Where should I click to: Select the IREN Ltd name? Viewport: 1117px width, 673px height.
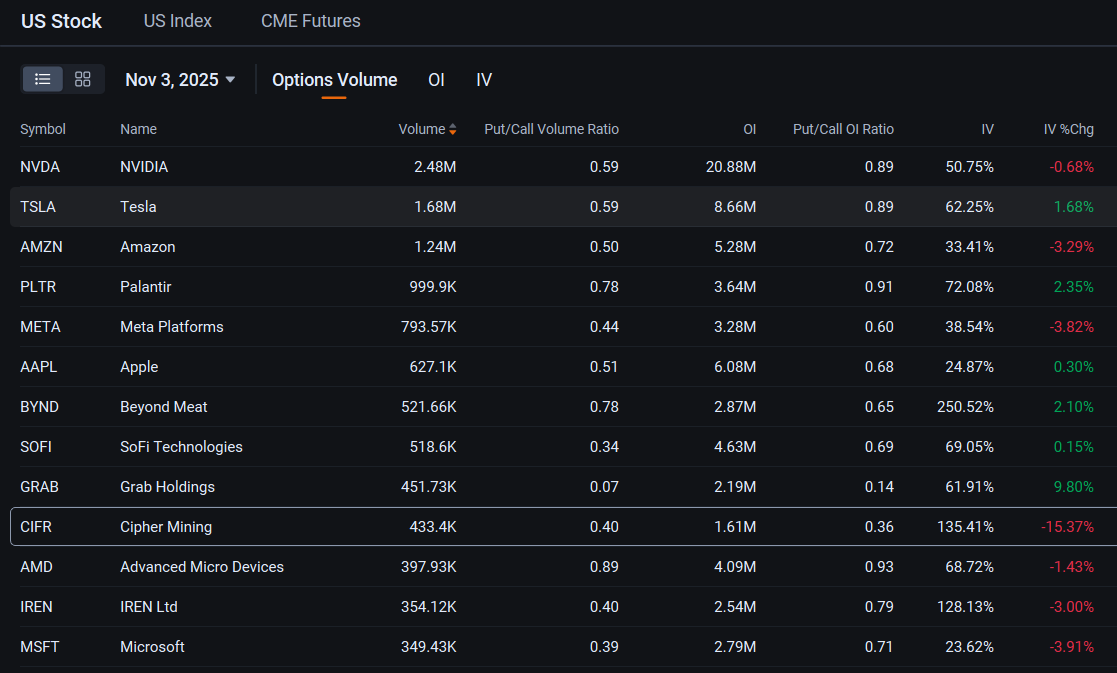point(149,607)
